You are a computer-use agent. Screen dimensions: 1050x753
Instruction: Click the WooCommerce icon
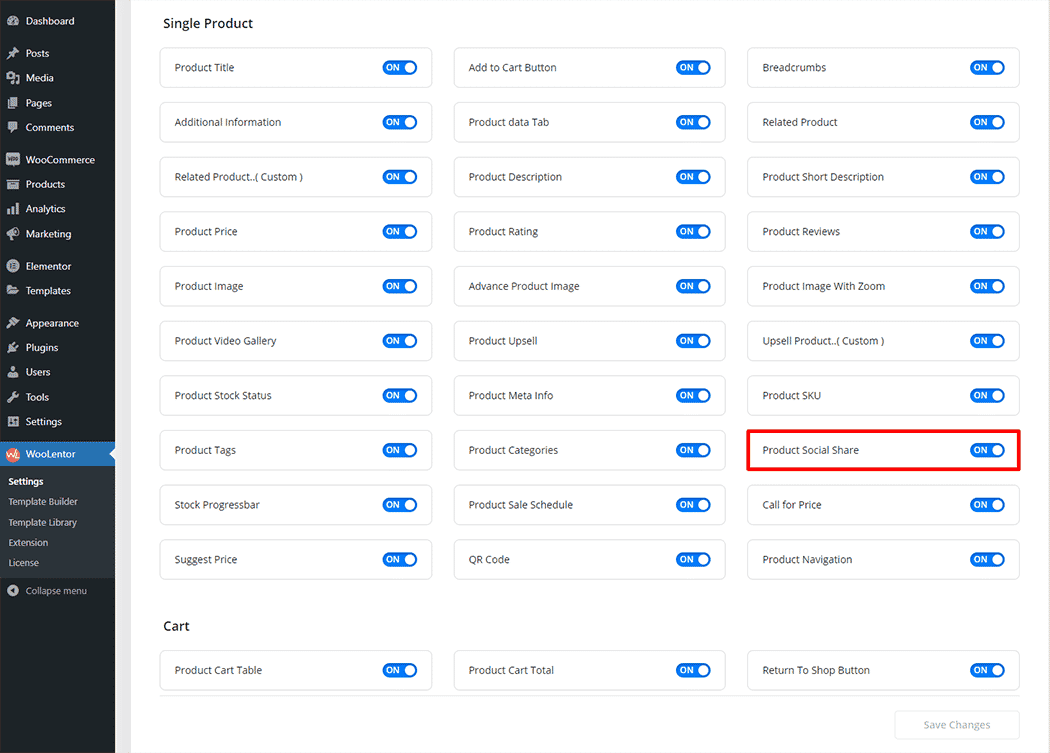click(x=13, y=160)
